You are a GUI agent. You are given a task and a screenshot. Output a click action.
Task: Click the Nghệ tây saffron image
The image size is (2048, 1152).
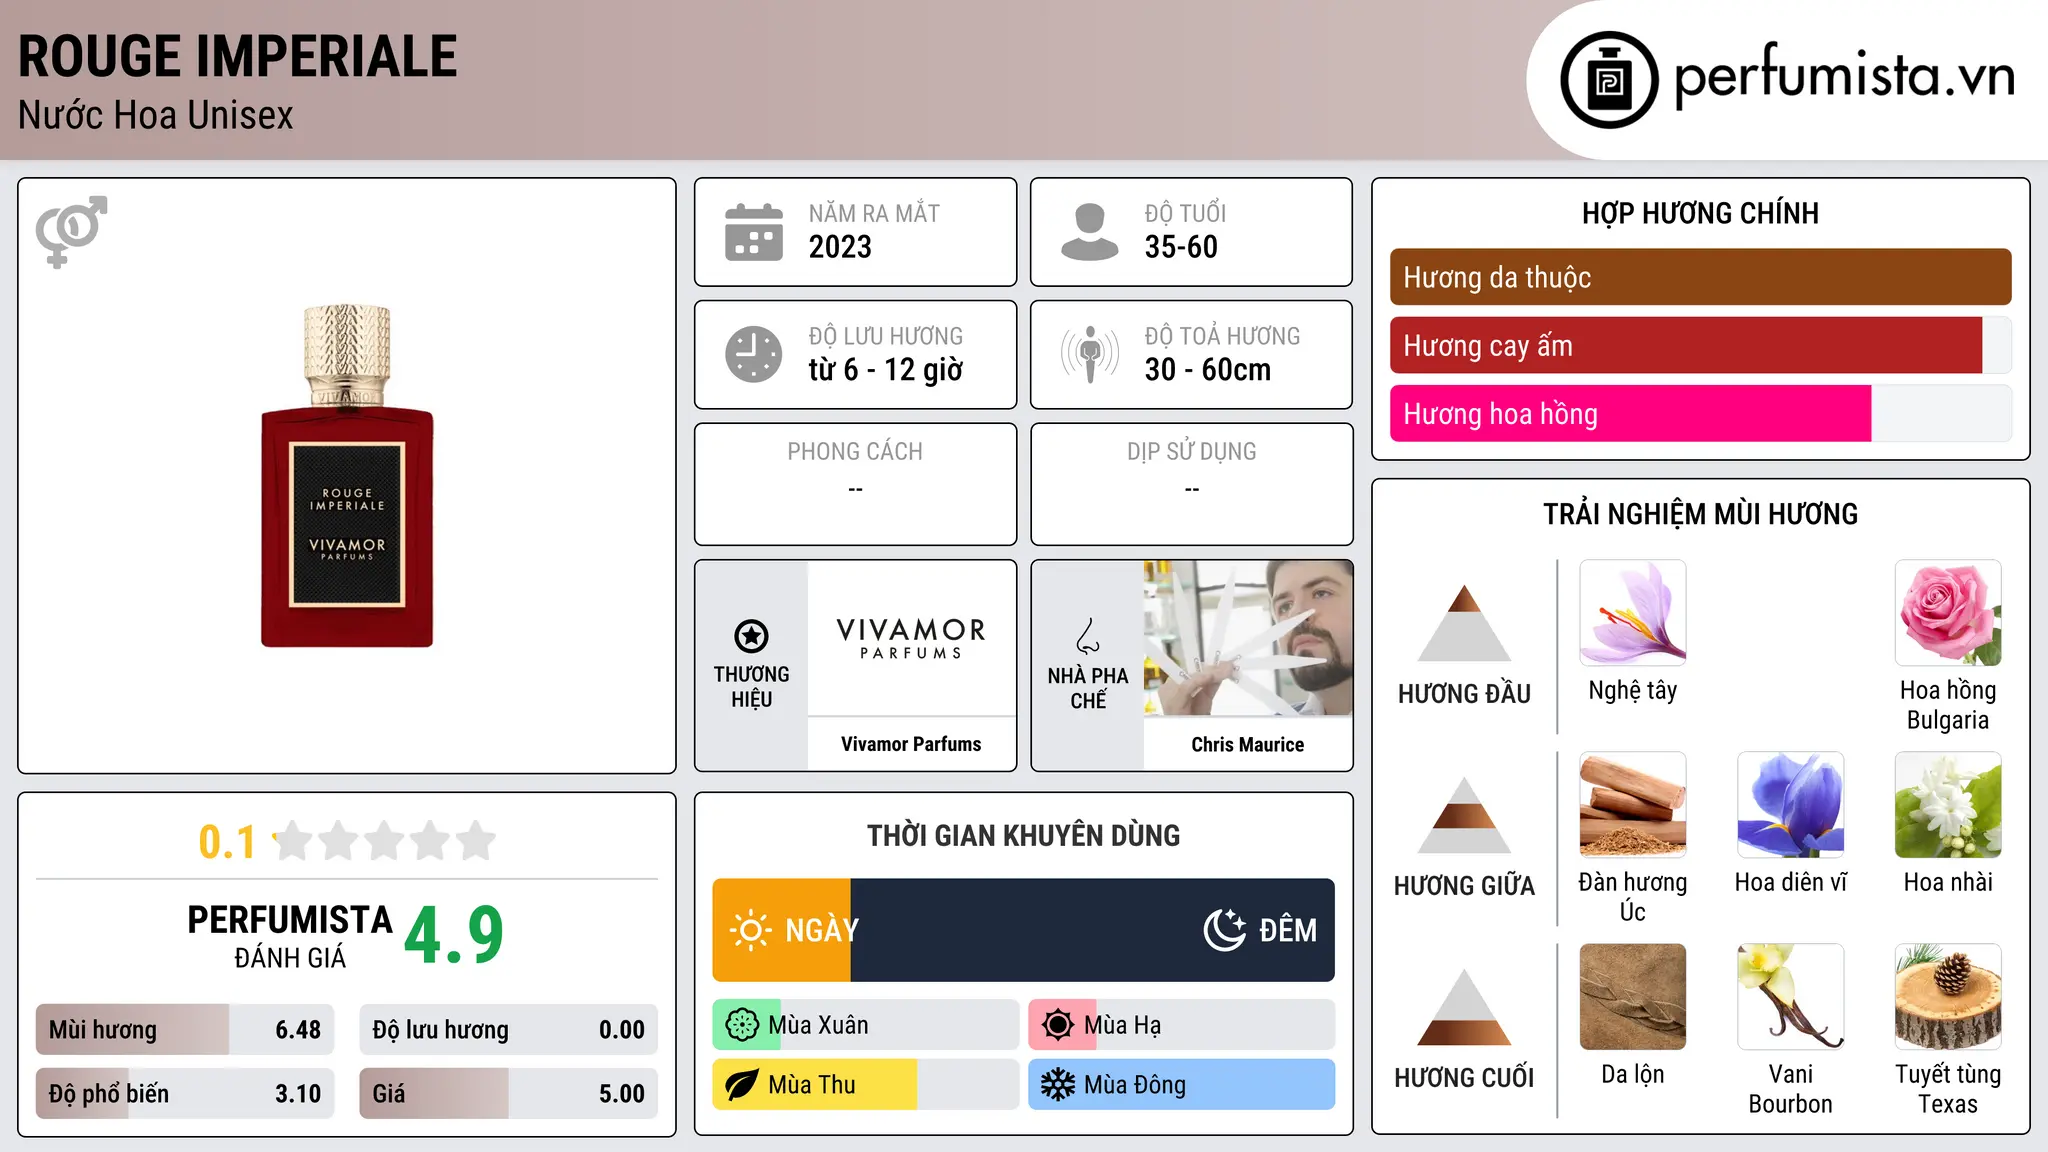pyautogui.click(x=1633, y=613)
